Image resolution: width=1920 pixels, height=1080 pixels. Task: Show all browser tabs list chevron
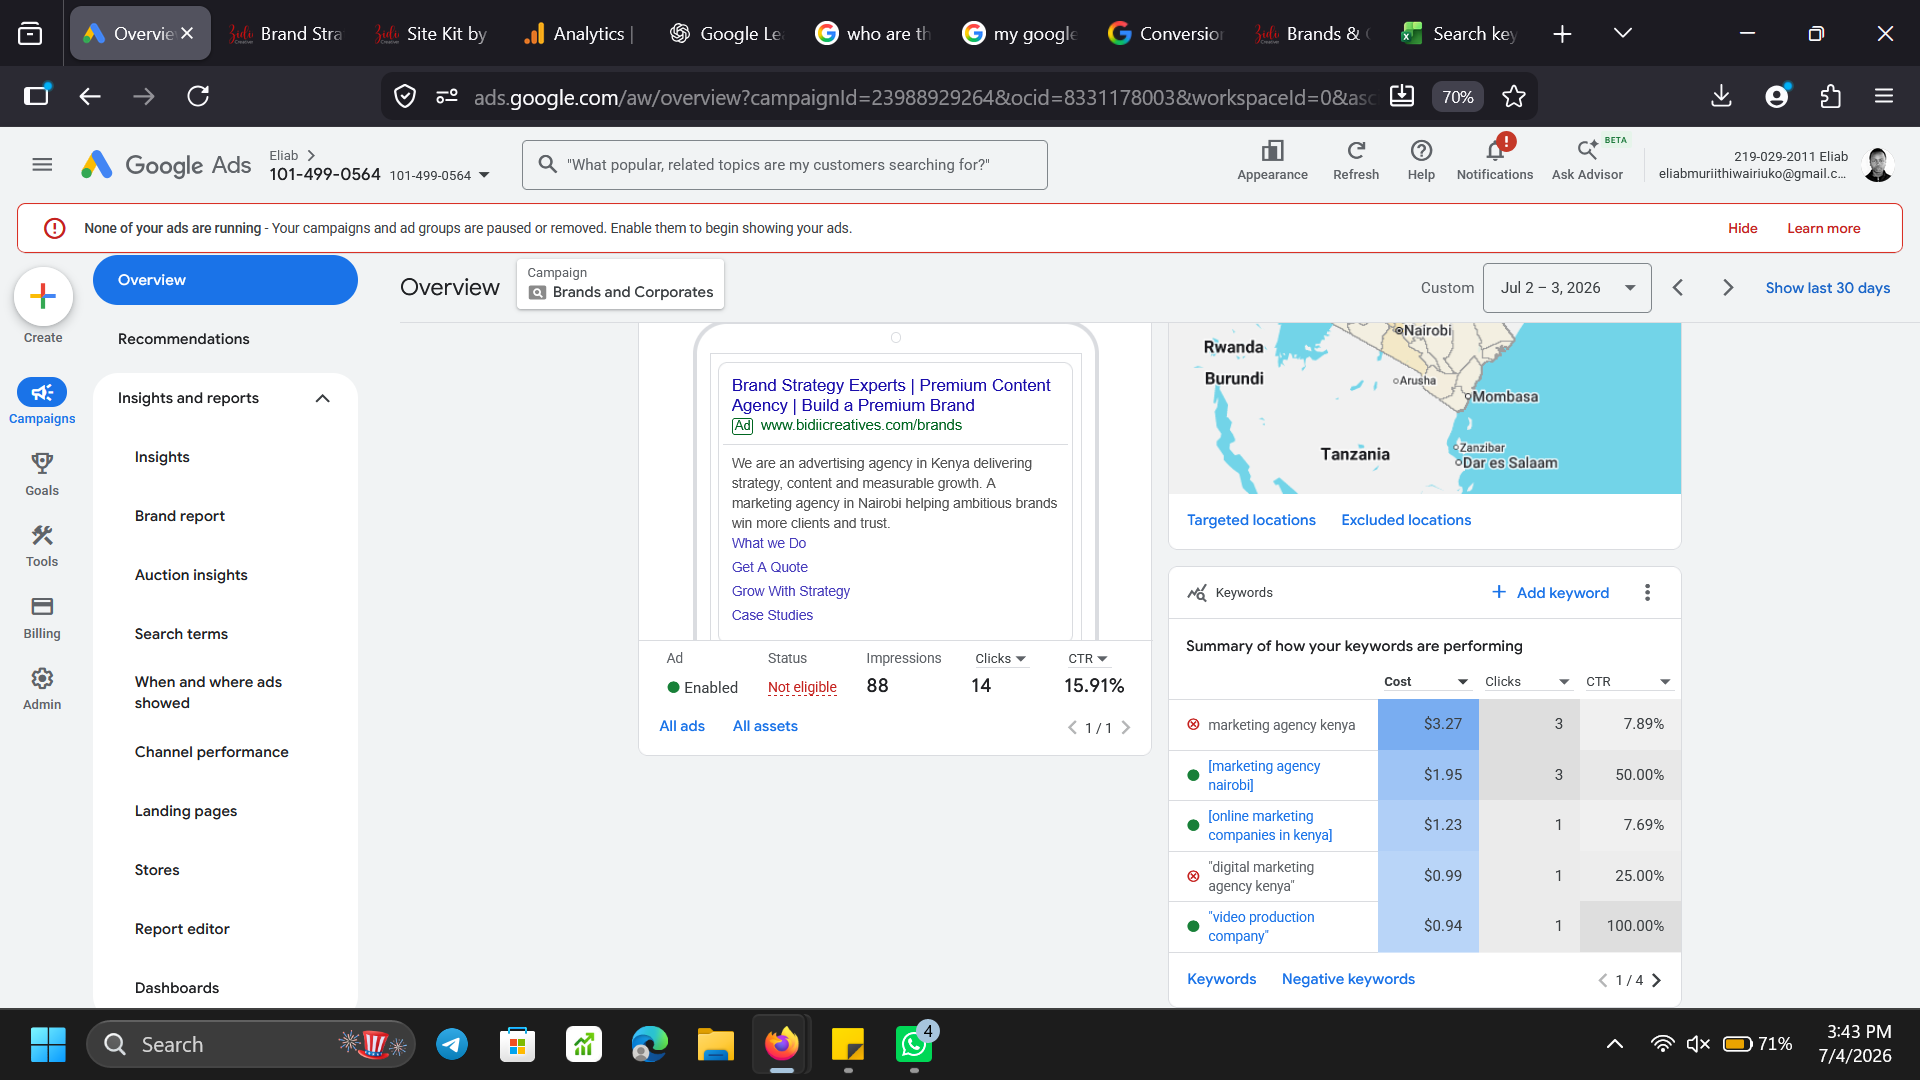point(1623,33)
